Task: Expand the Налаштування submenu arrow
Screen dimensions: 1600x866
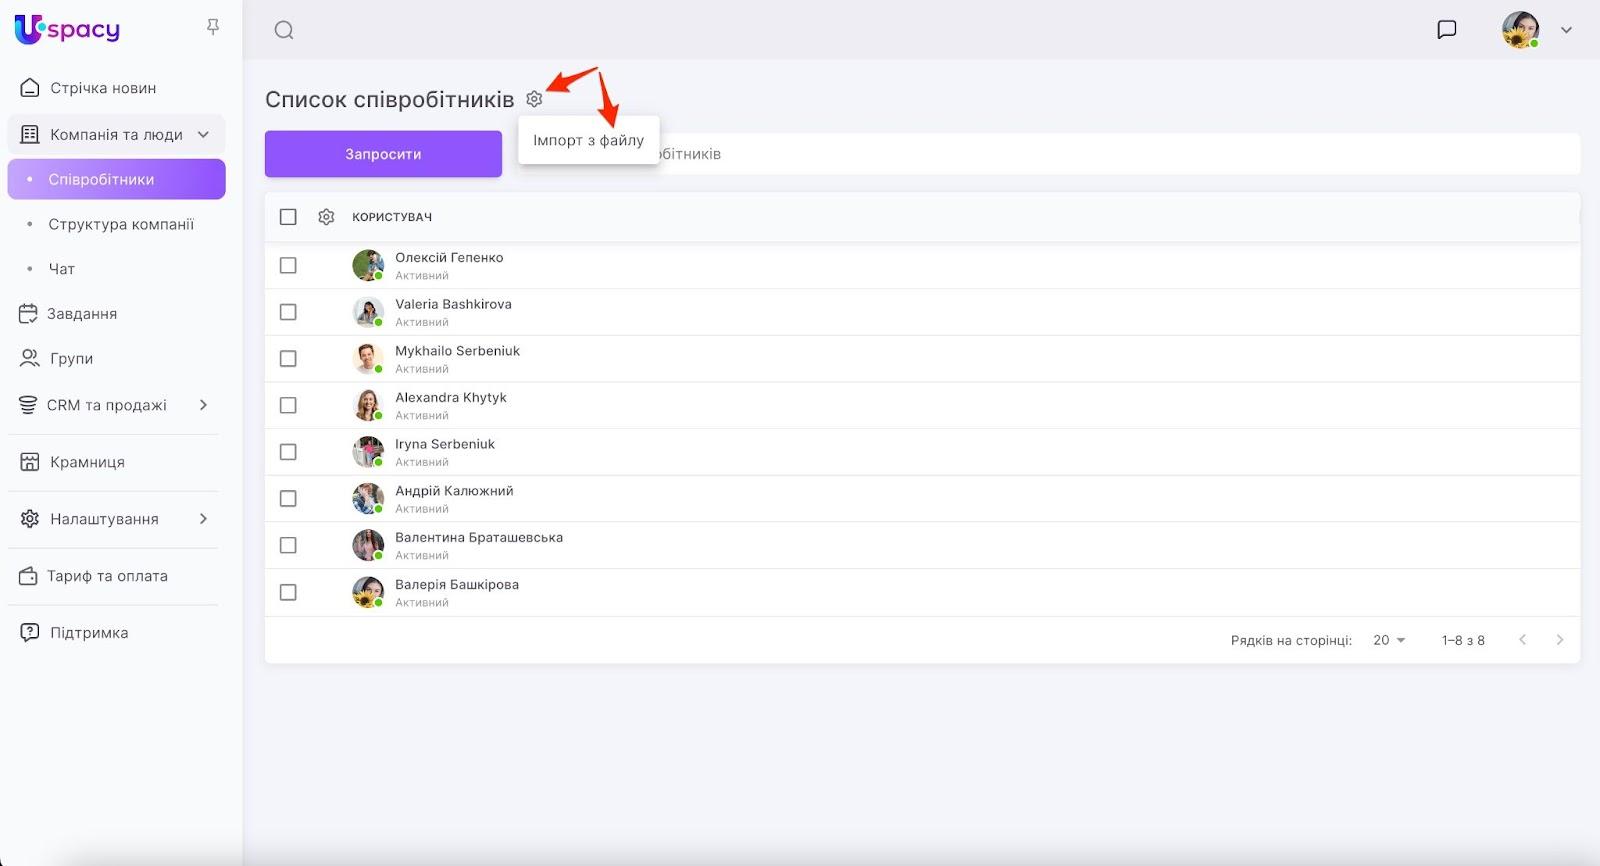Action: (x=203, y=519)
